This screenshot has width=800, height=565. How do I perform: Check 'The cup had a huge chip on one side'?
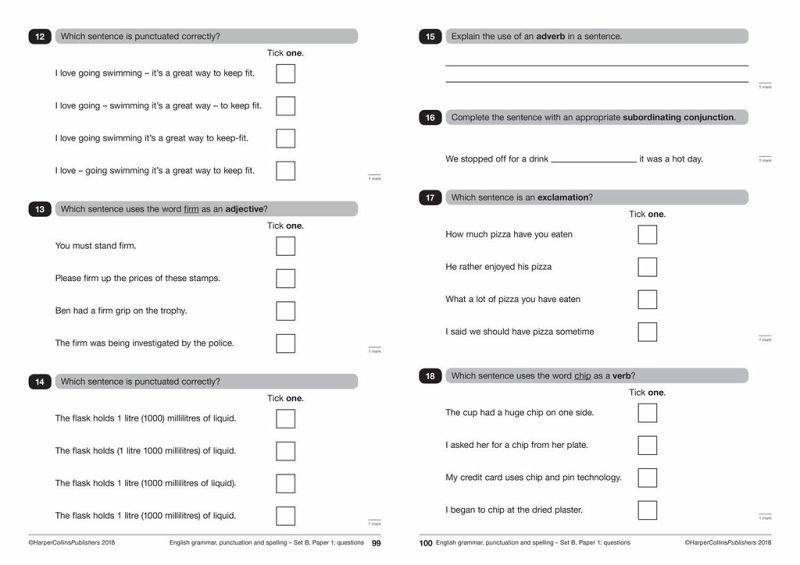coord(647,412)
